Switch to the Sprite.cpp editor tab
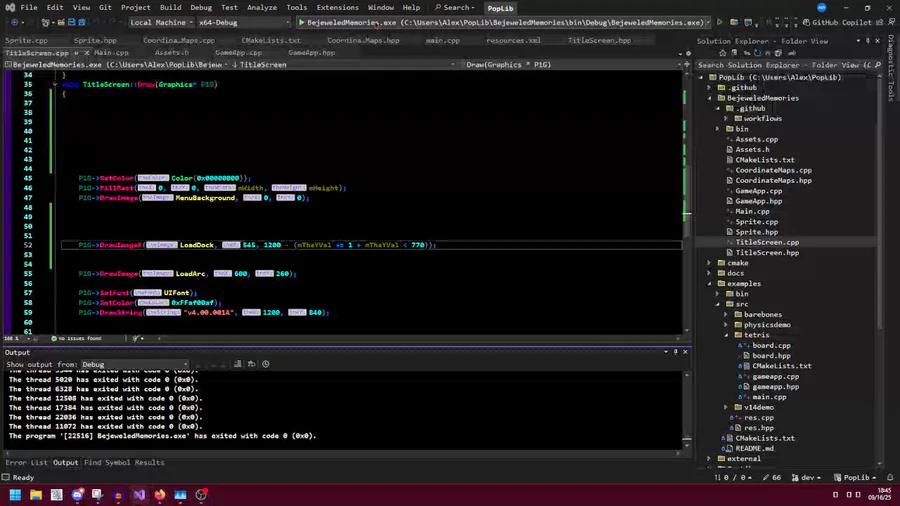Screen dimensions: 900x506 pyautogui.click(x=26, y=41)
